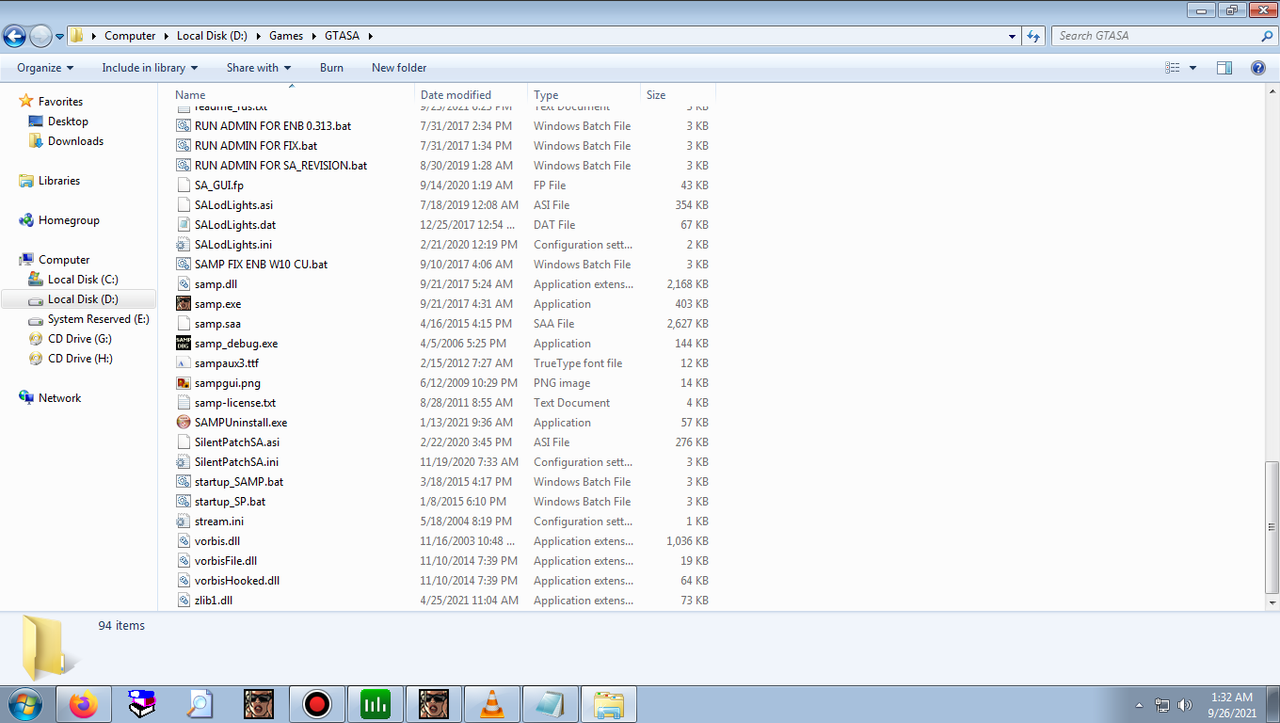Open the address bar history dropdown

1013,36
